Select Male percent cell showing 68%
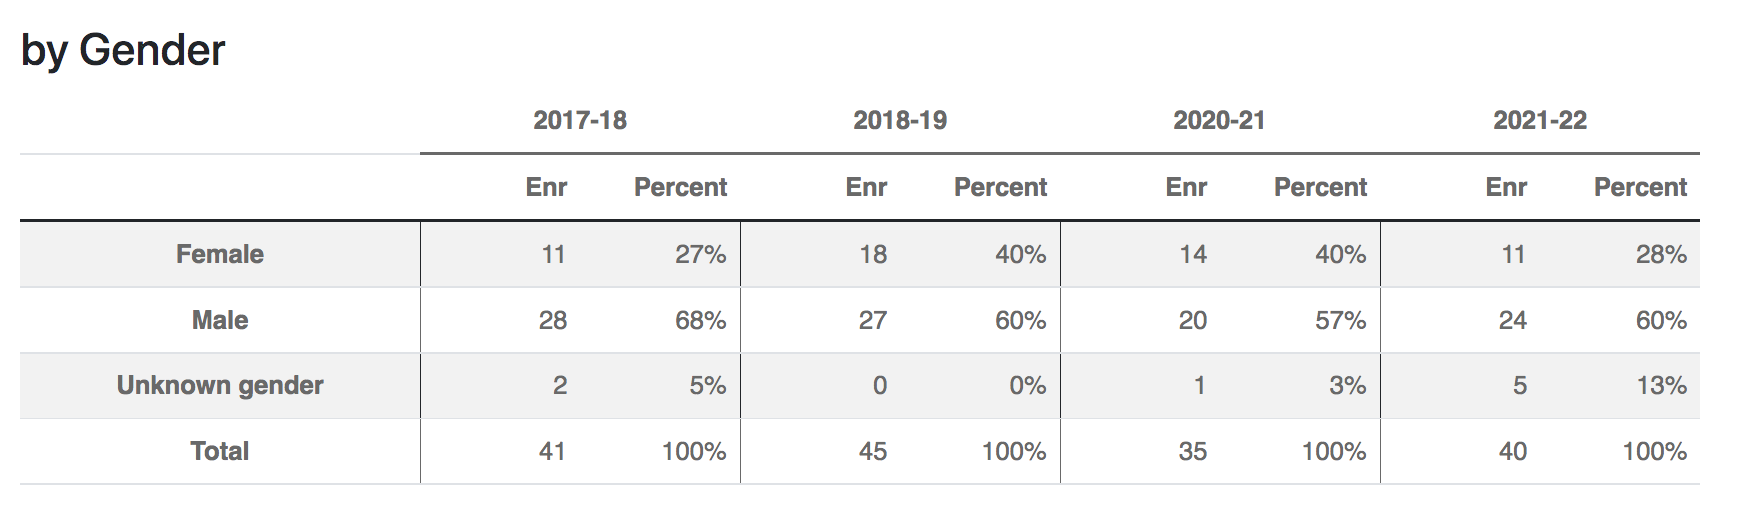1764x526 pixels. 700,320
